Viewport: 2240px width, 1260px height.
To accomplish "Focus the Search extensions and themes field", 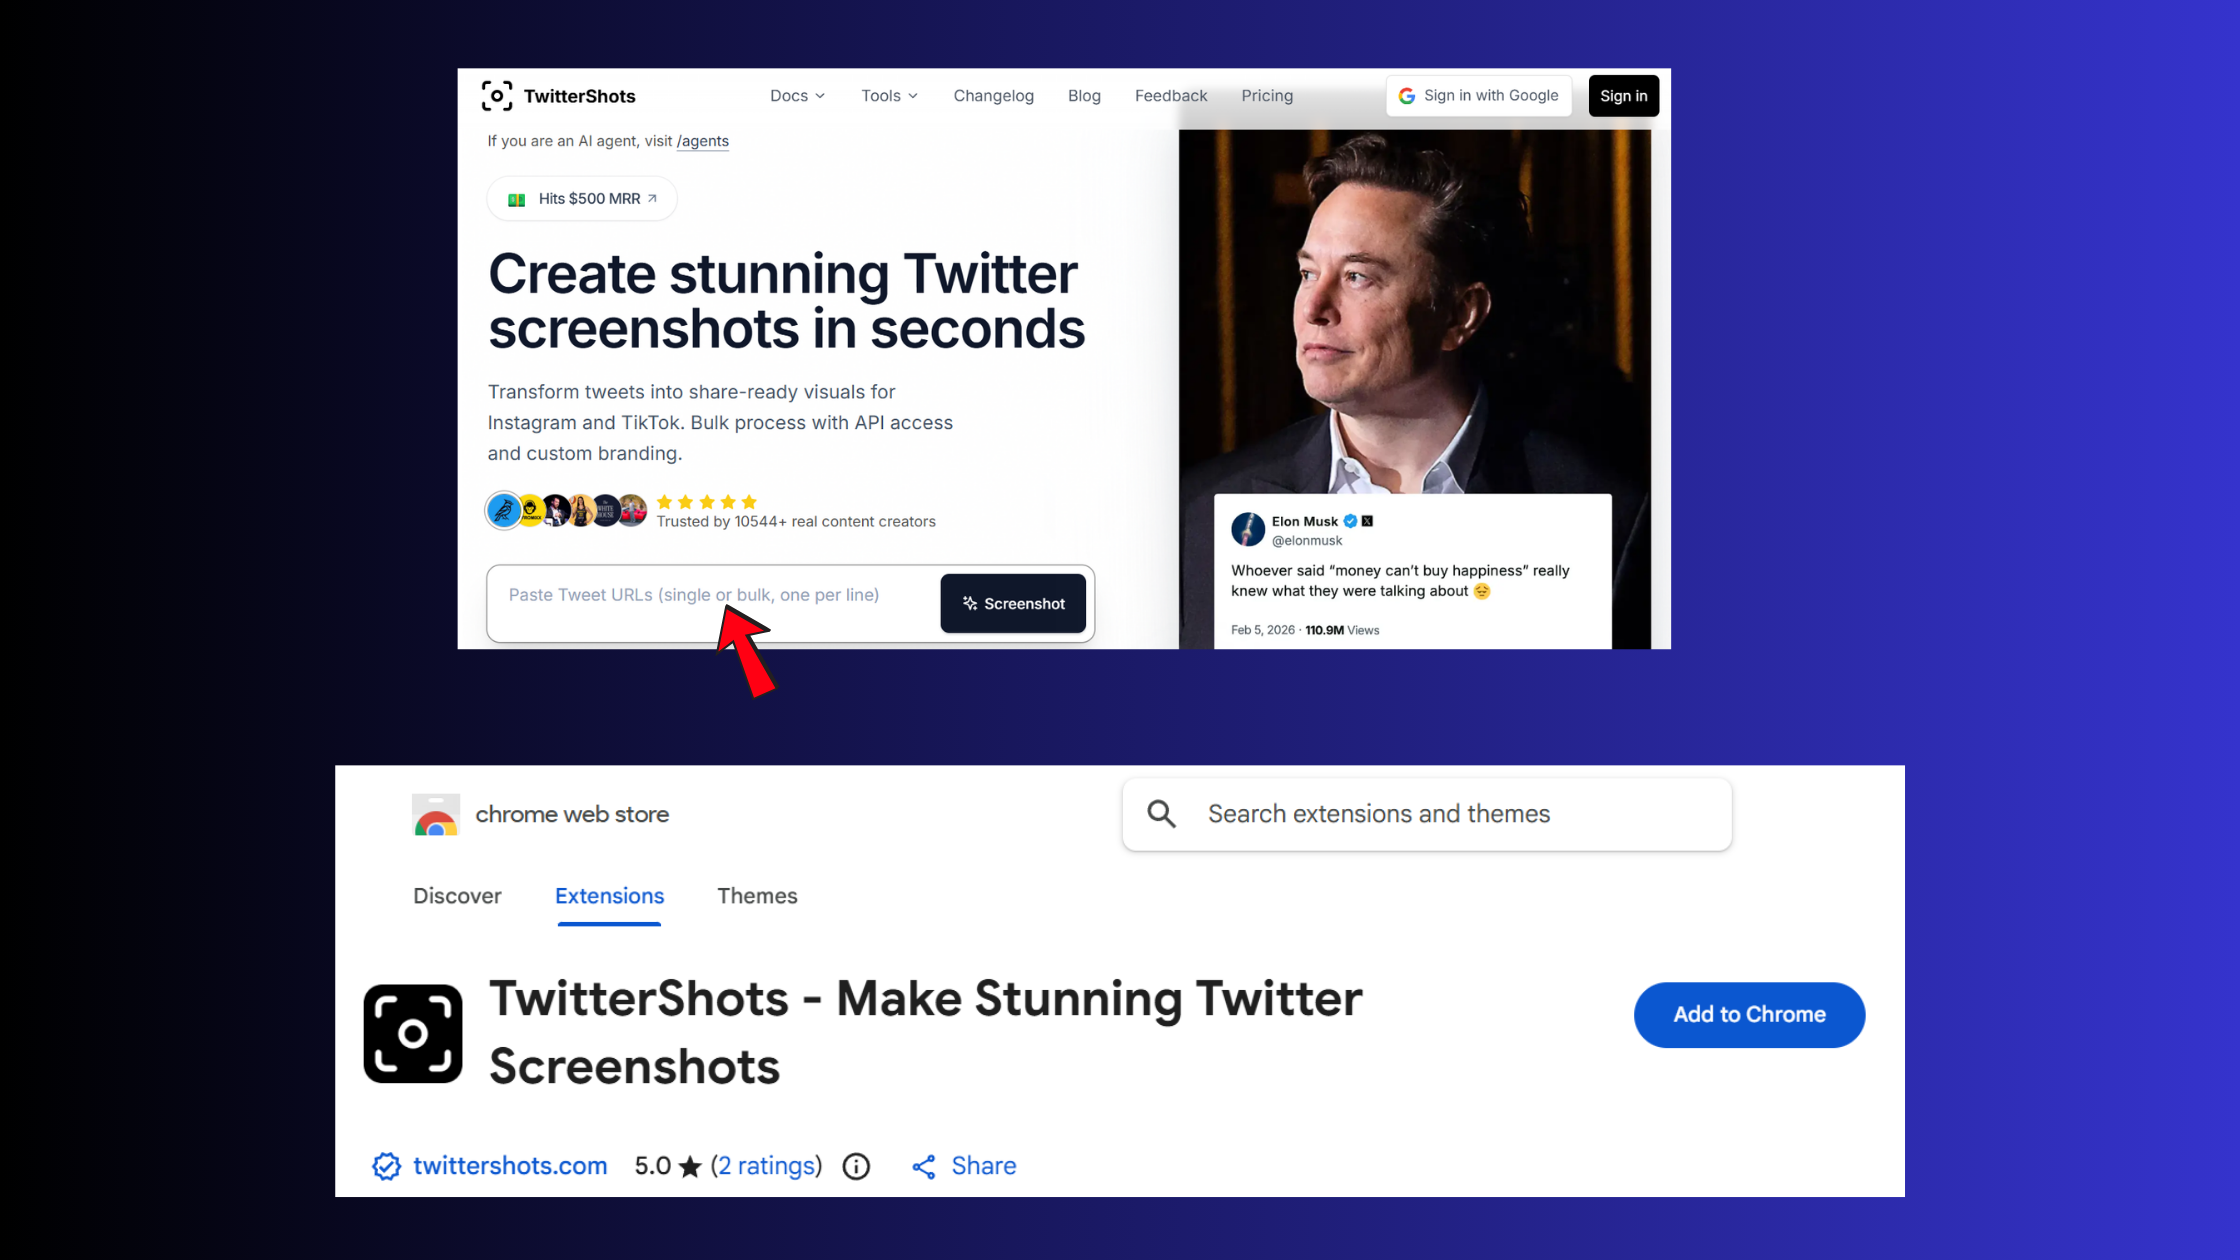I will point(1427,814).
